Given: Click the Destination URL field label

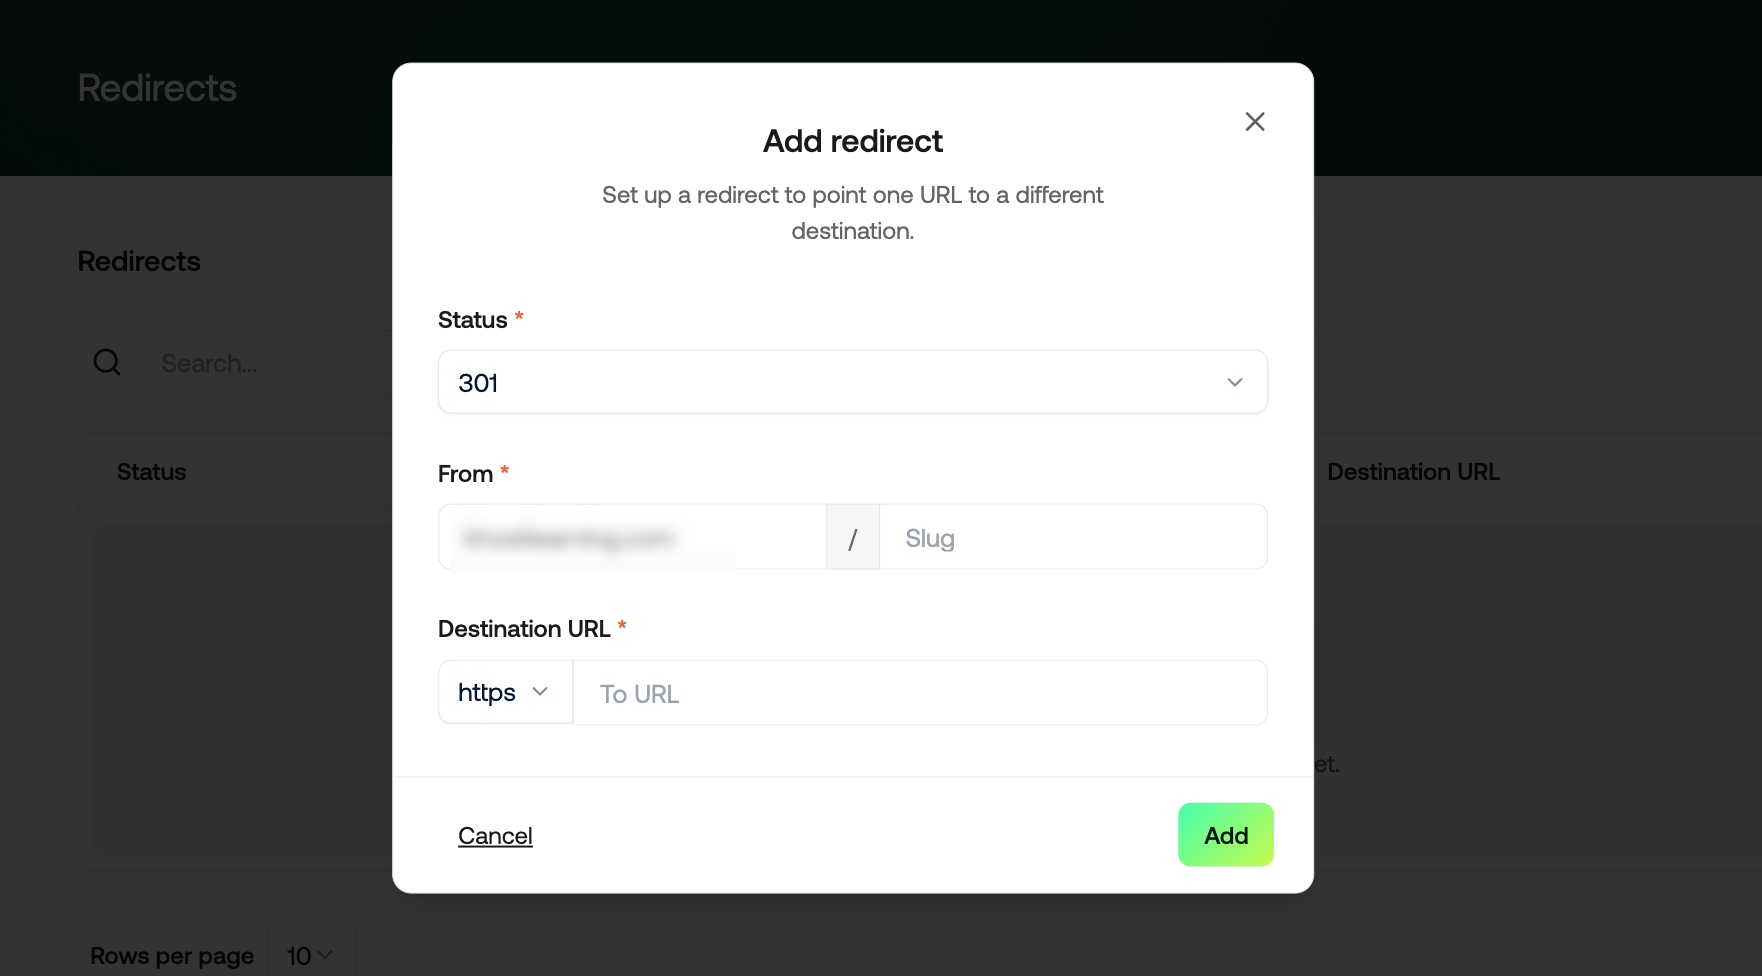Looking at the screenshot, I should [524, 629].
